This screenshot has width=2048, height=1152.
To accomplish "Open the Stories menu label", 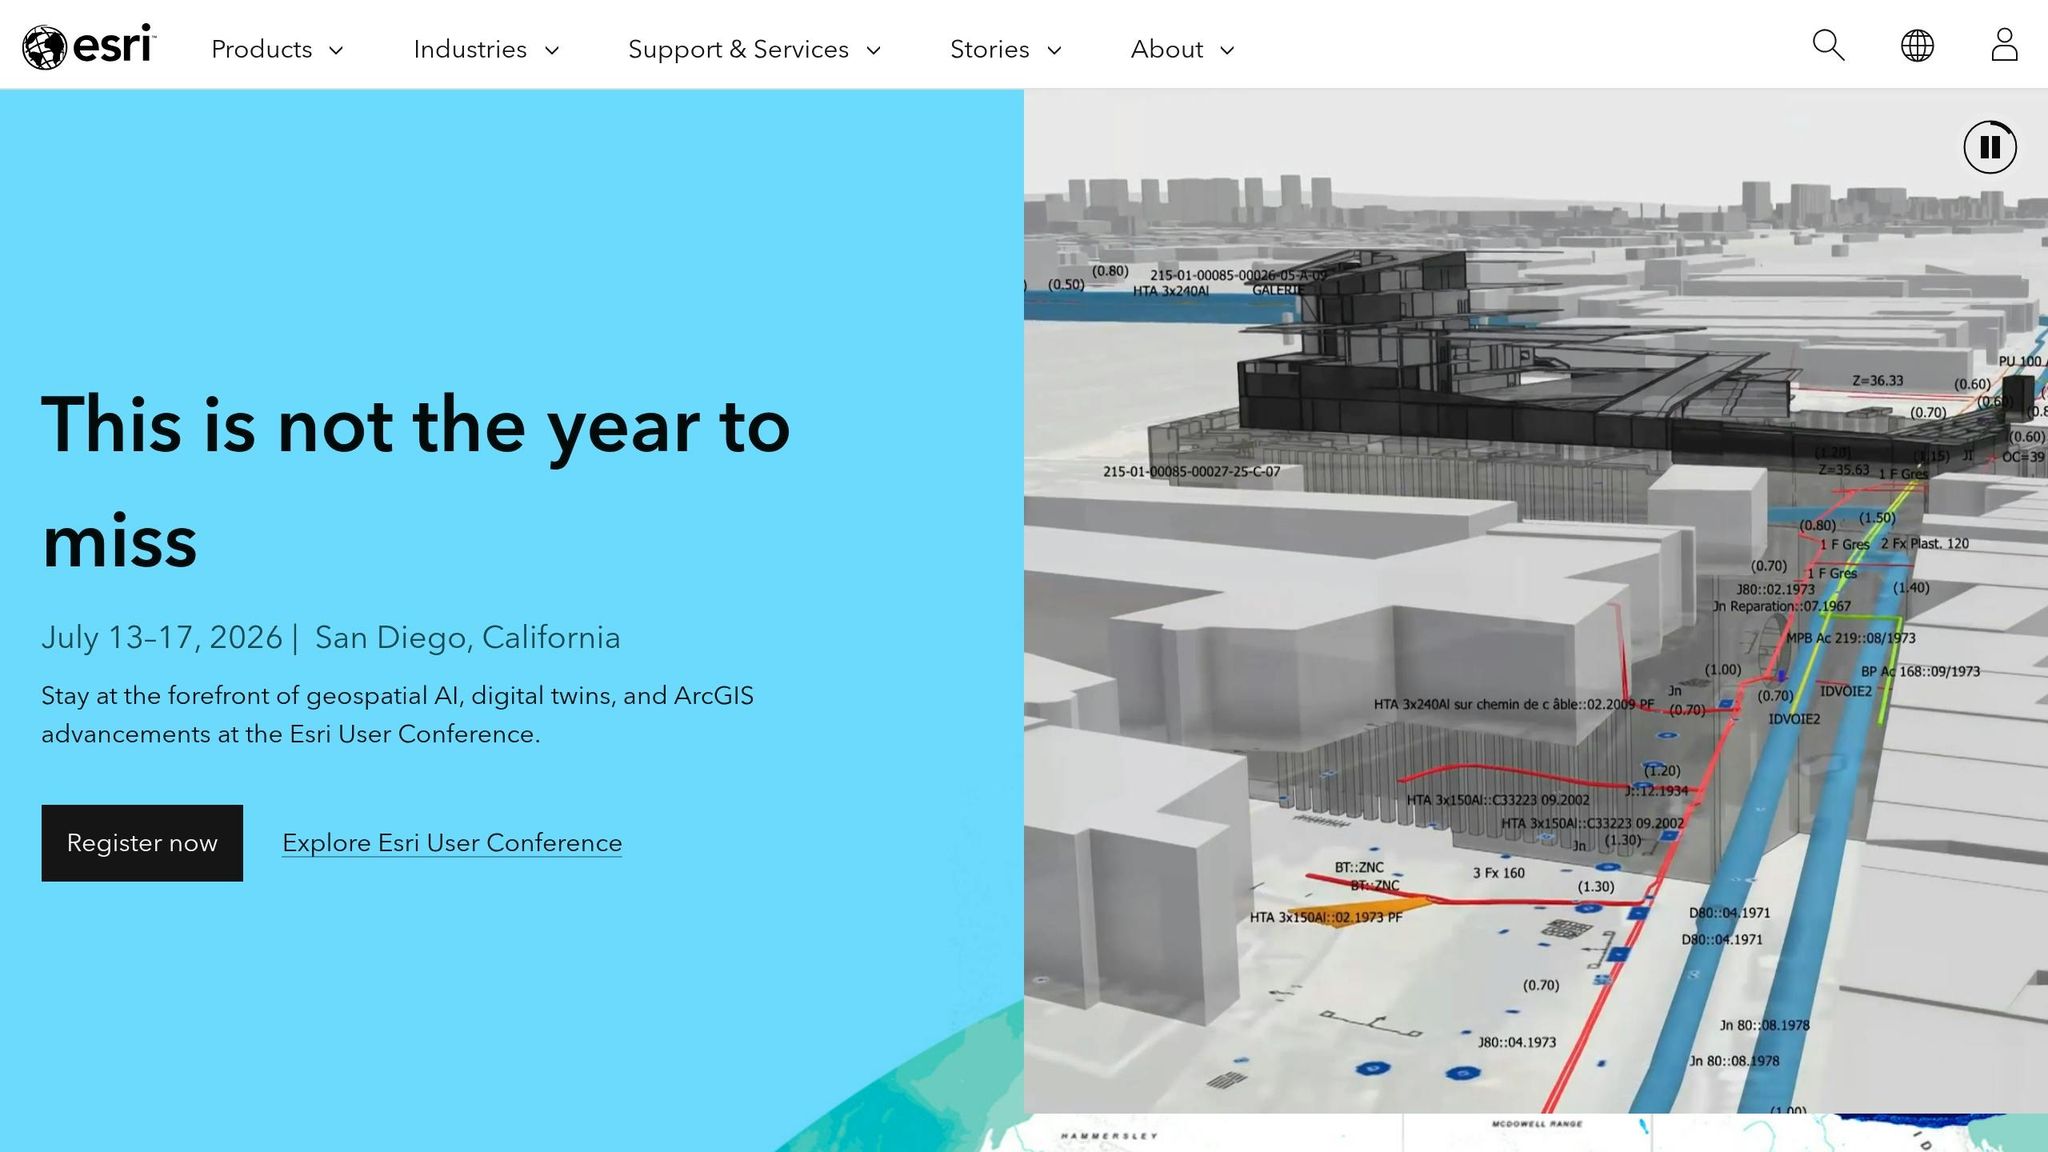I will click(x=990, y=49).
